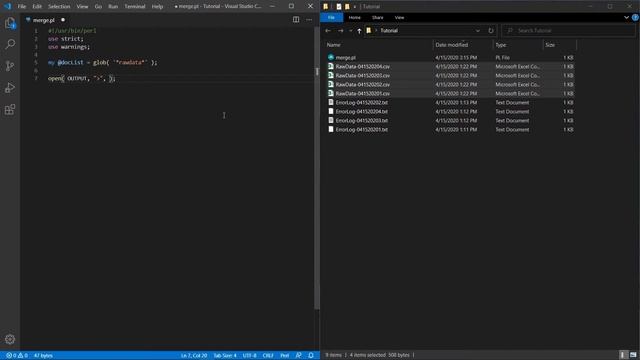Open the Search view in VS Code

[10, 44]
